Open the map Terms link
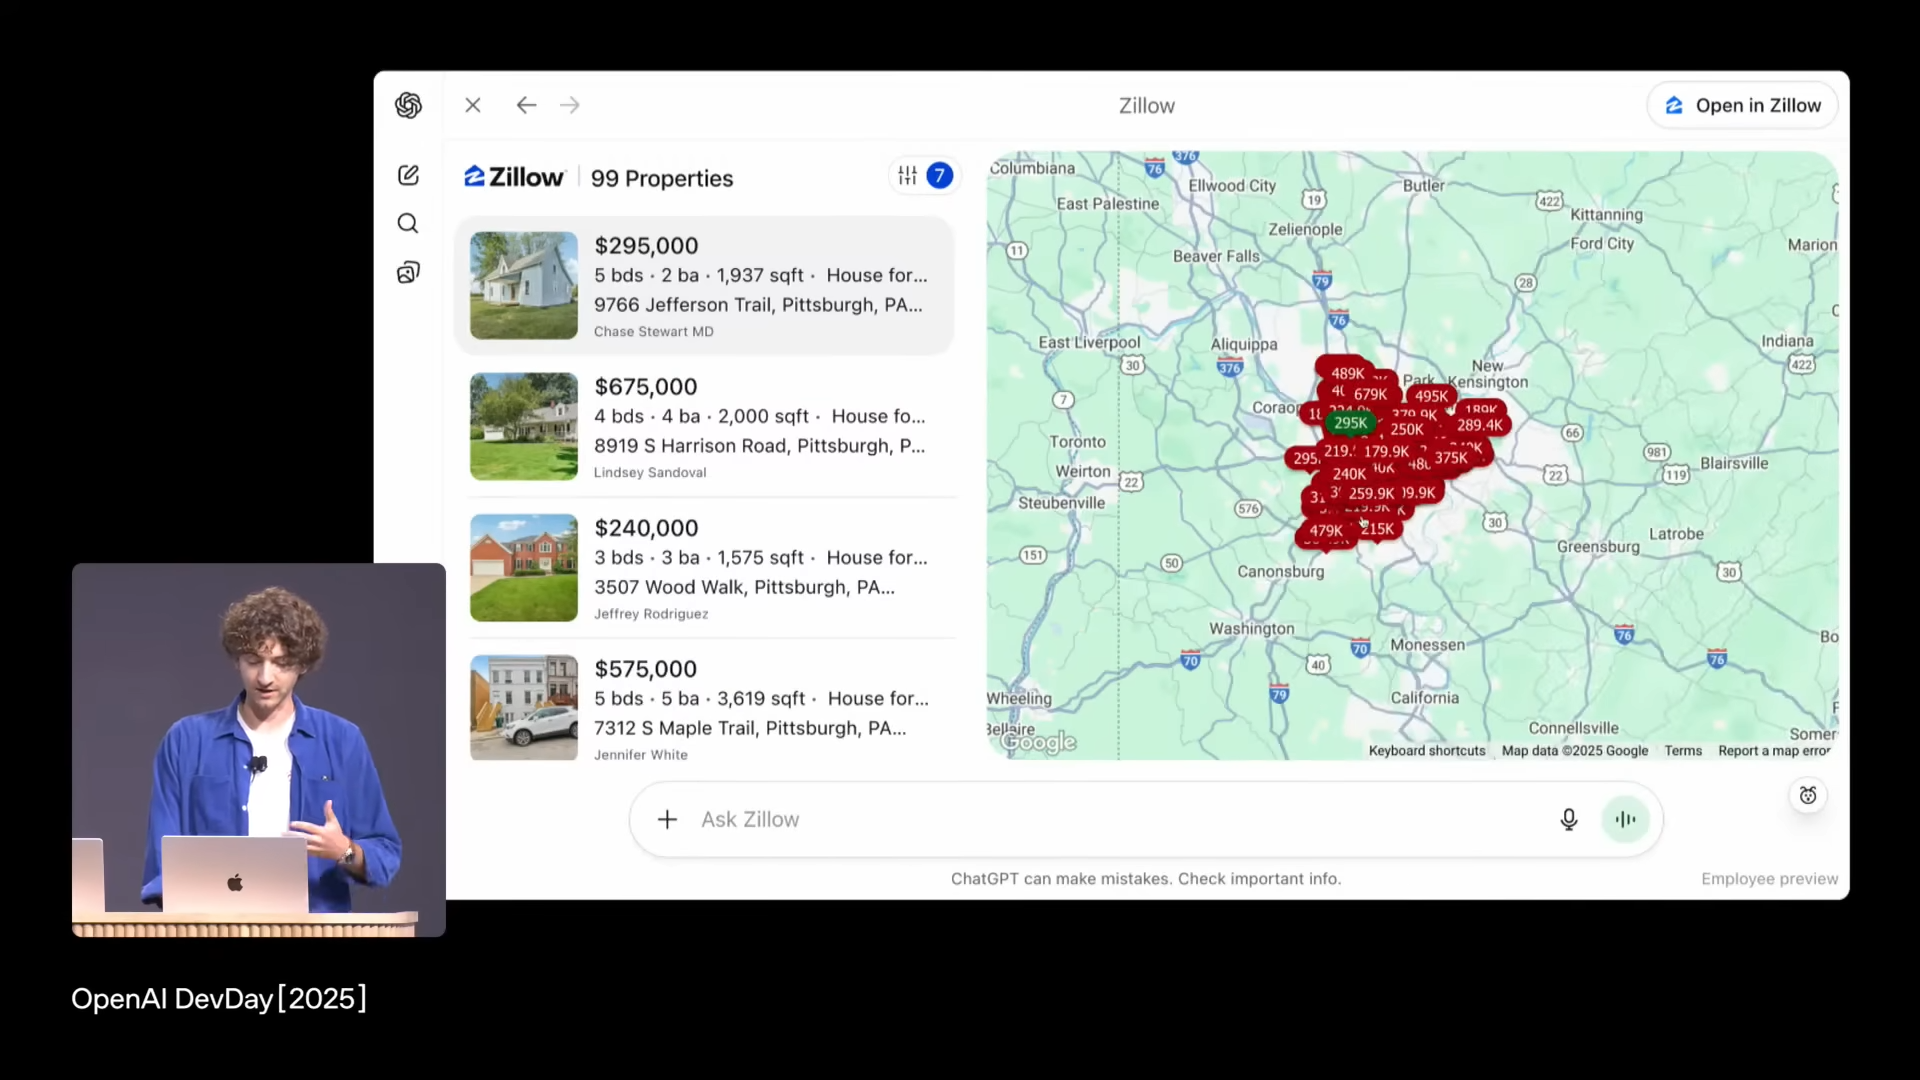This screenshot has height=1080, width=1920. point(1683,751)
